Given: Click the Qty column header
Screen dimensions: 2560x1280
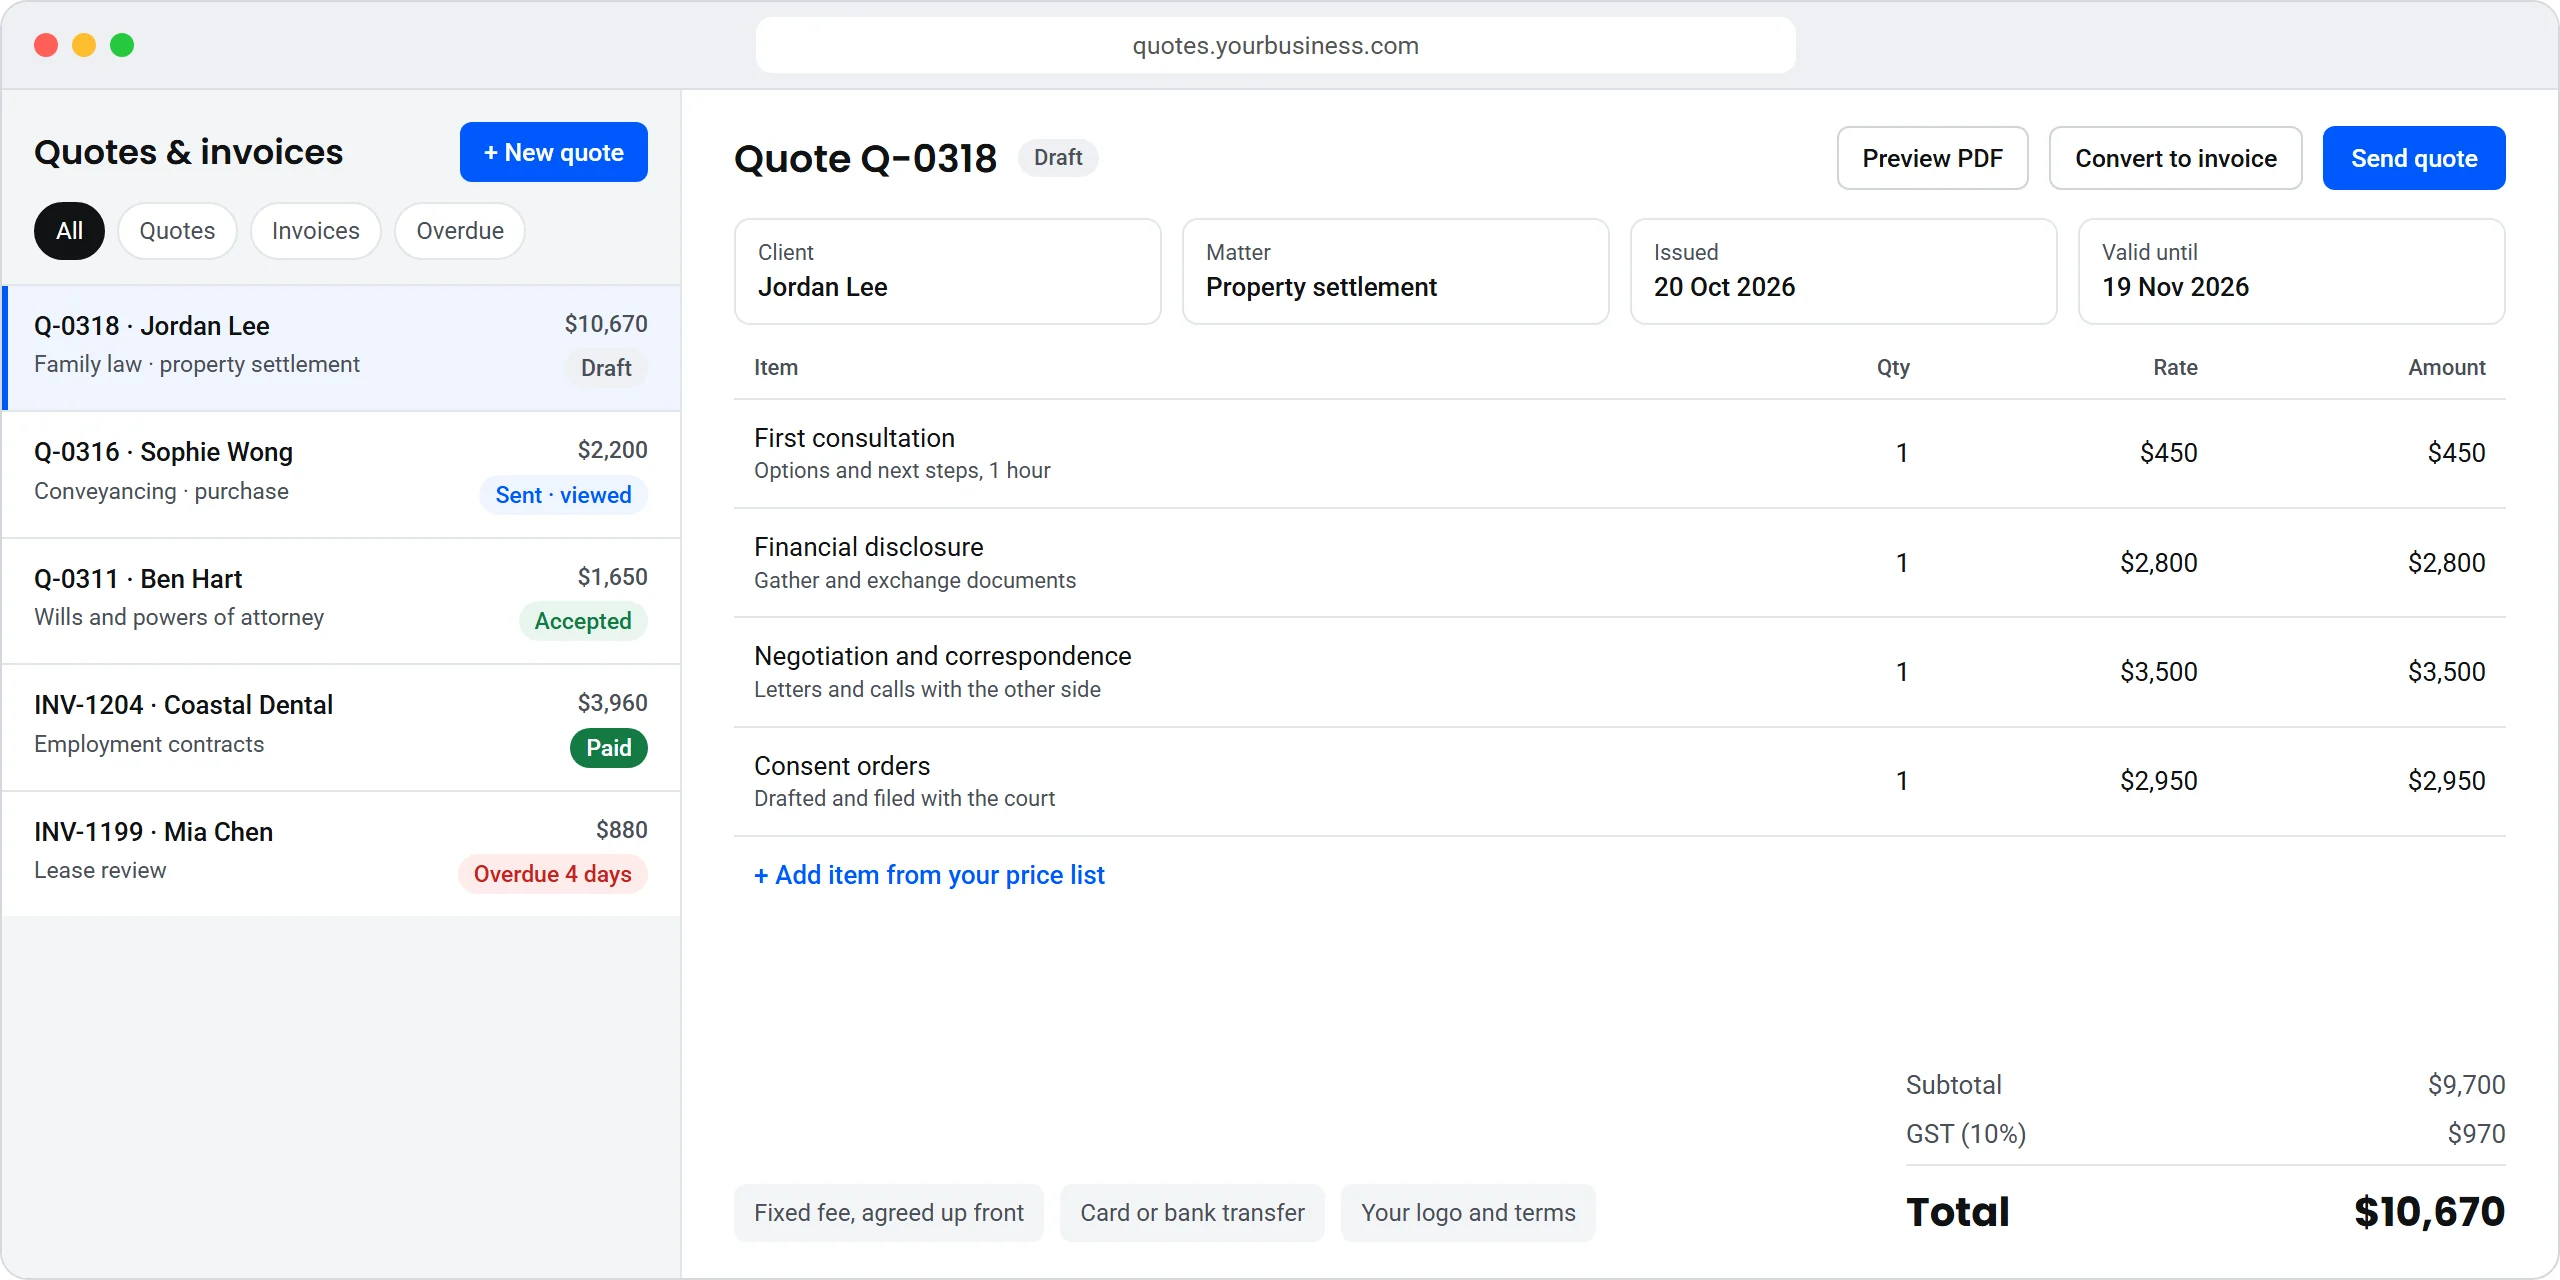Looking at the screenshot, I should coord(1893,367).
